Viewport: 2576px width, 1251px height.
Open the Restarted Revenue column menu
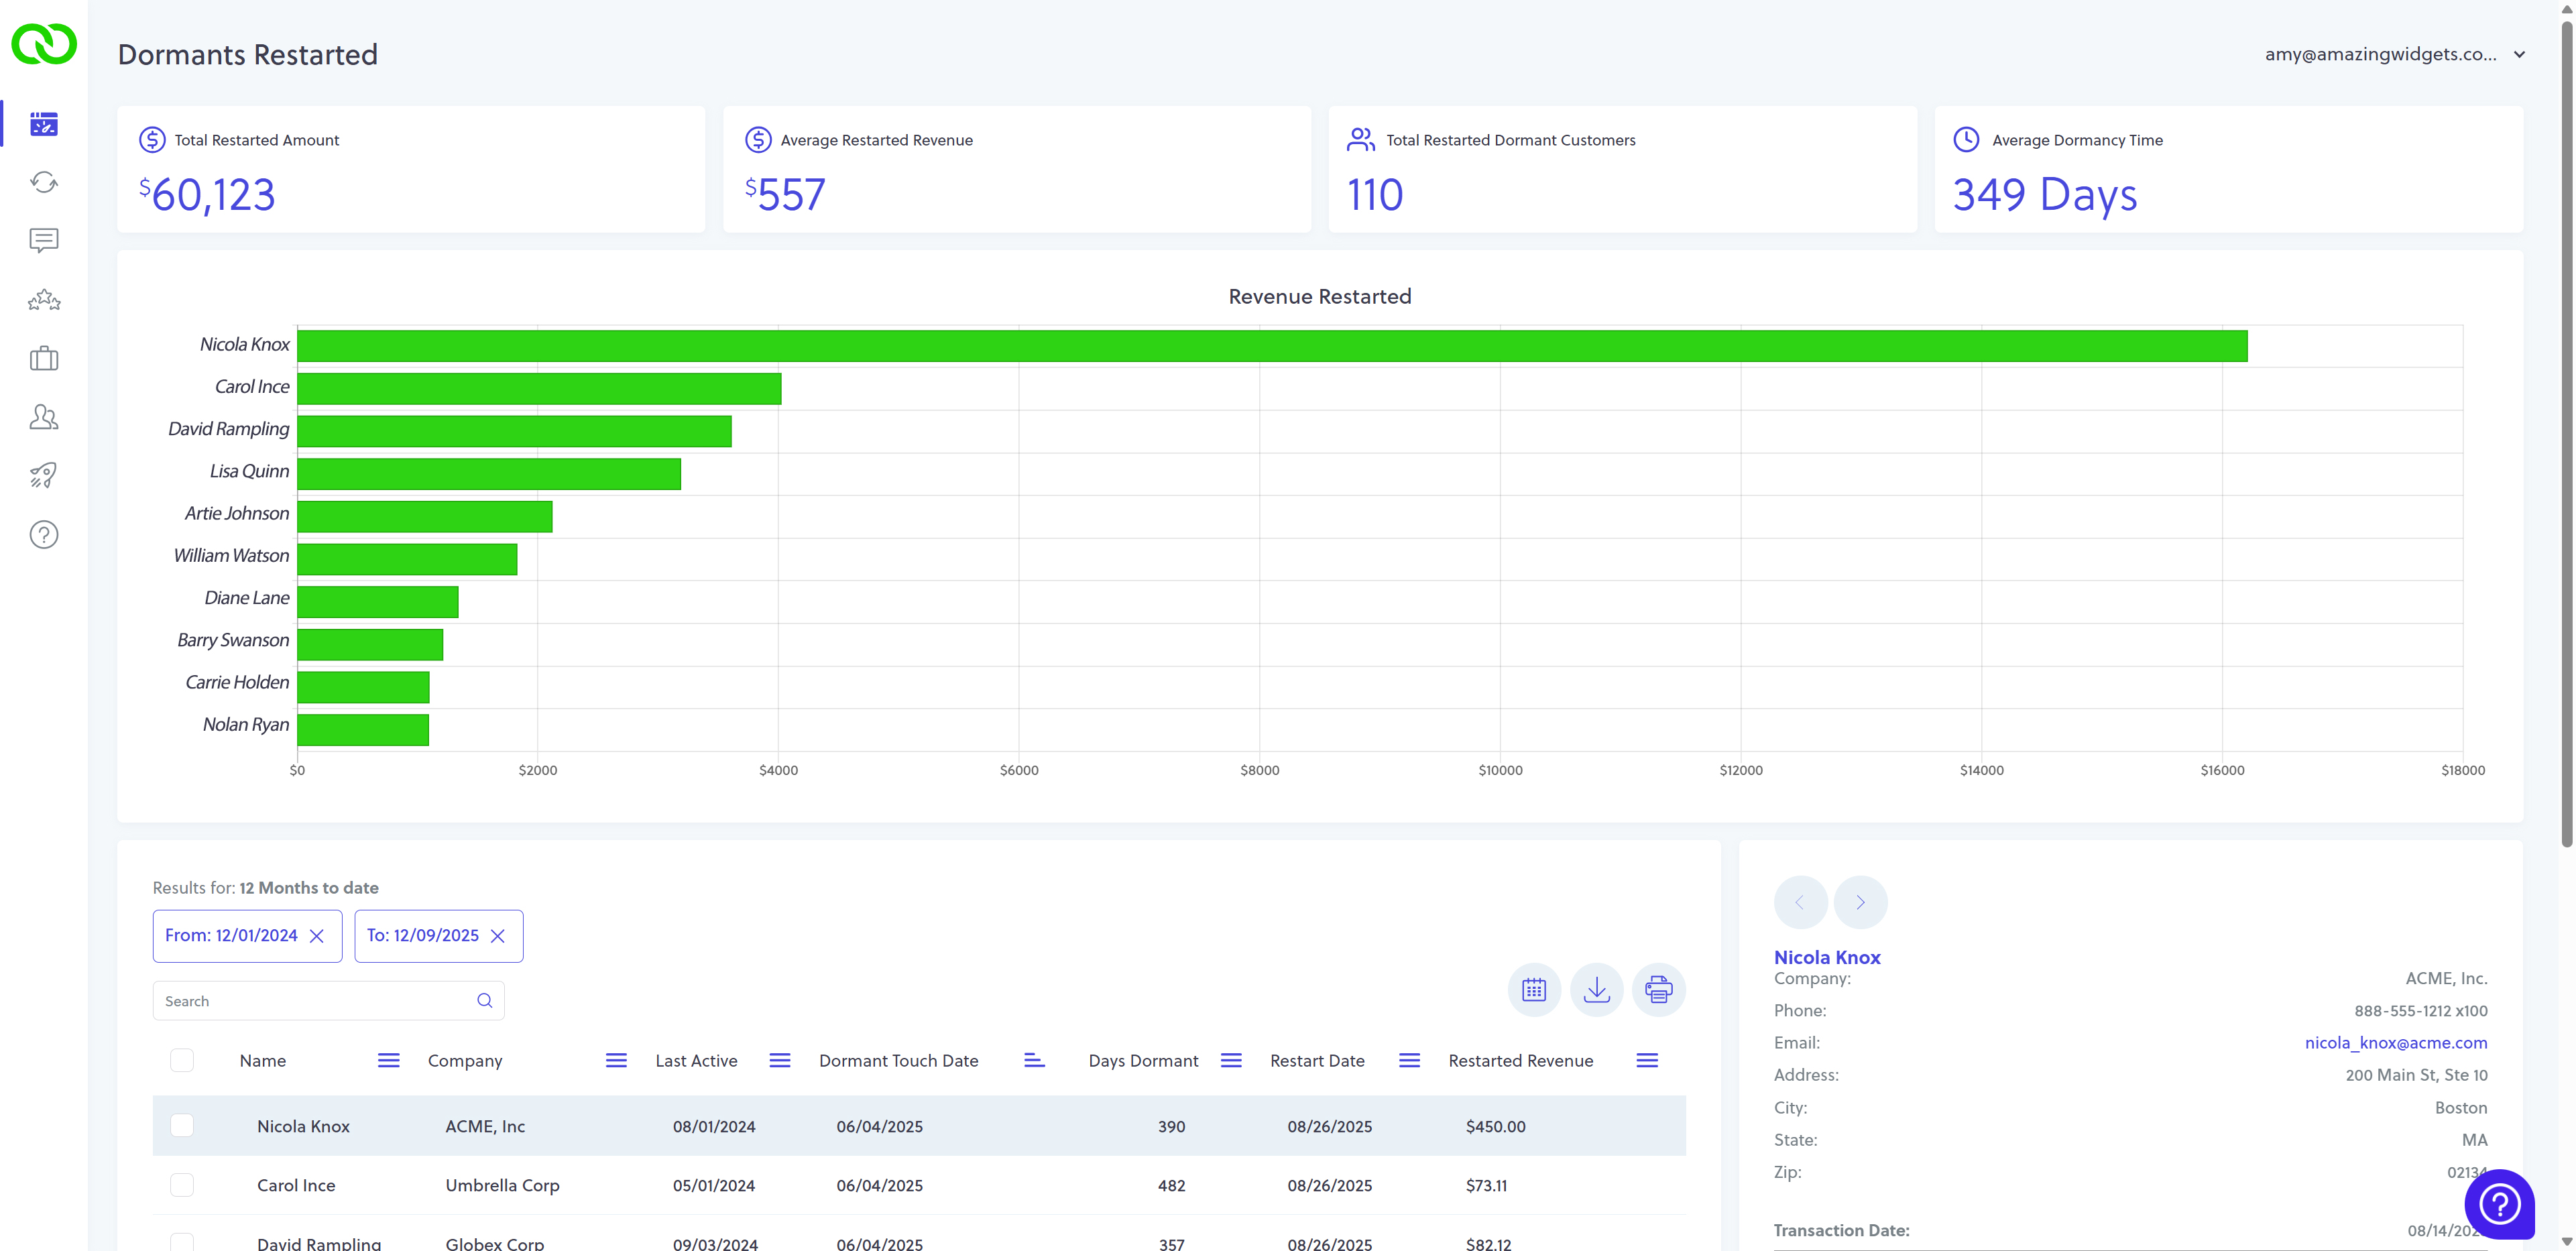1646,1060
